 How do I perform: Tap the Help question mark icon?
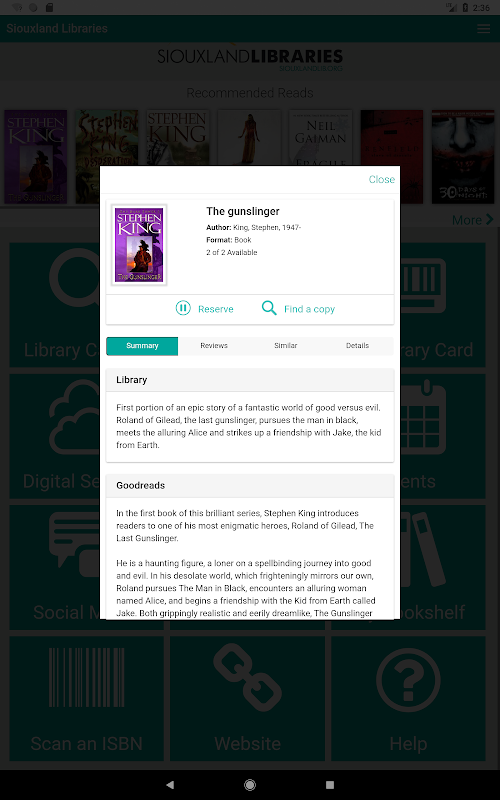tap(408, 680)
